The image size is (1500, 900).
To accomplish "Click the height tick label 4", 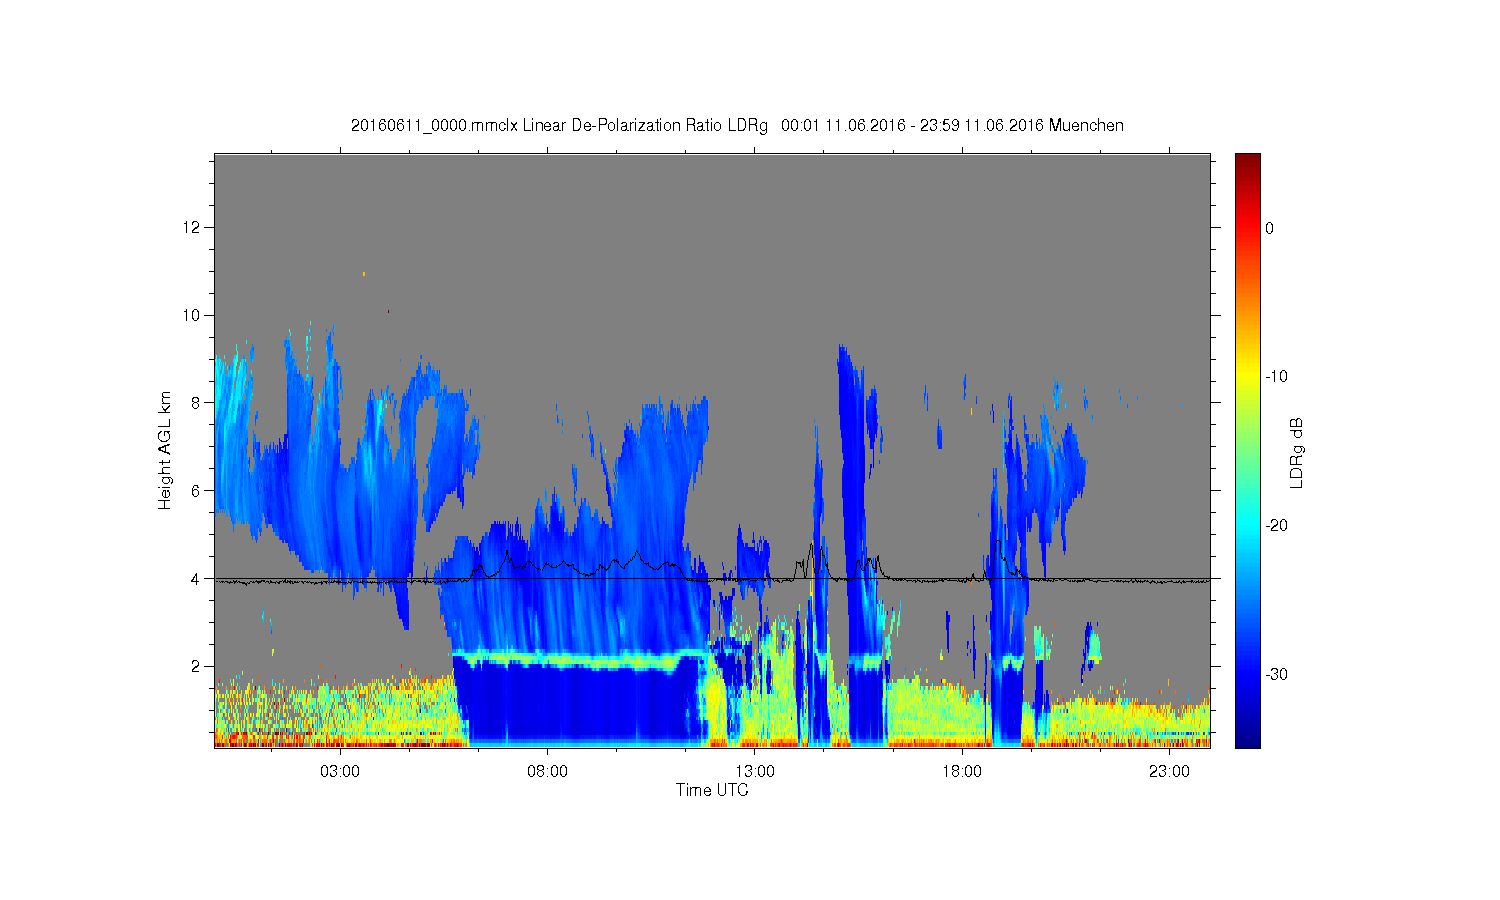I will 198,579.
